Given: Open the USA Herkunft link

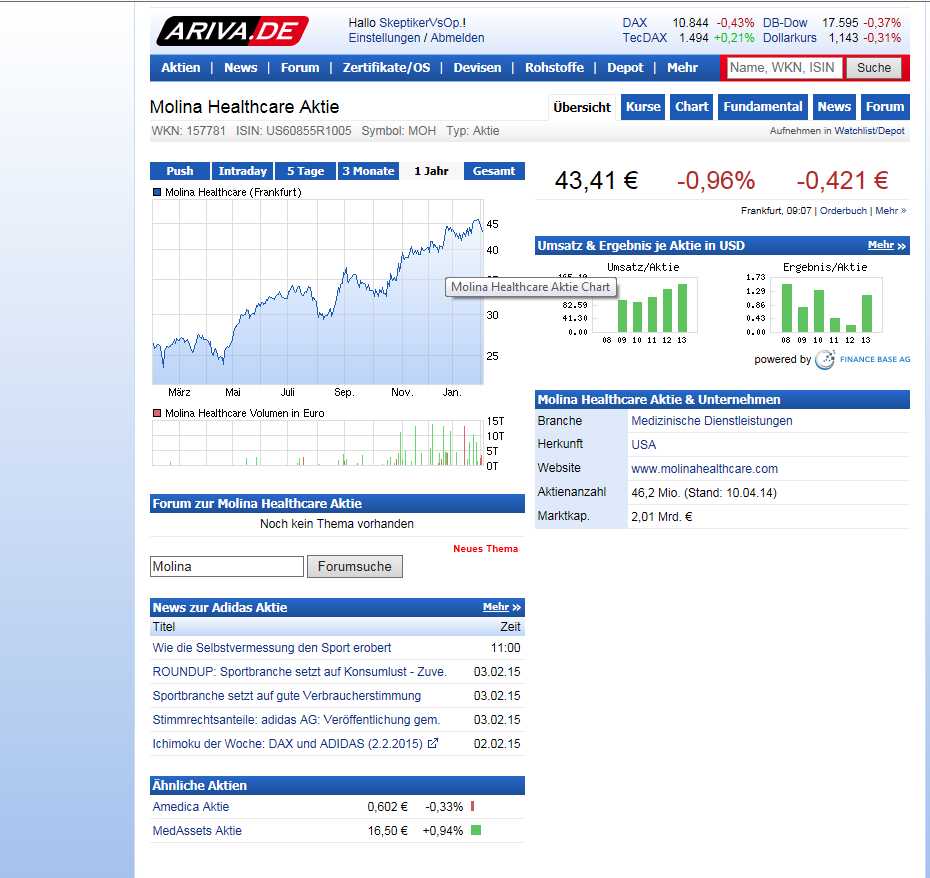Looking at the screenshot, I should click(x=644, y=445).
